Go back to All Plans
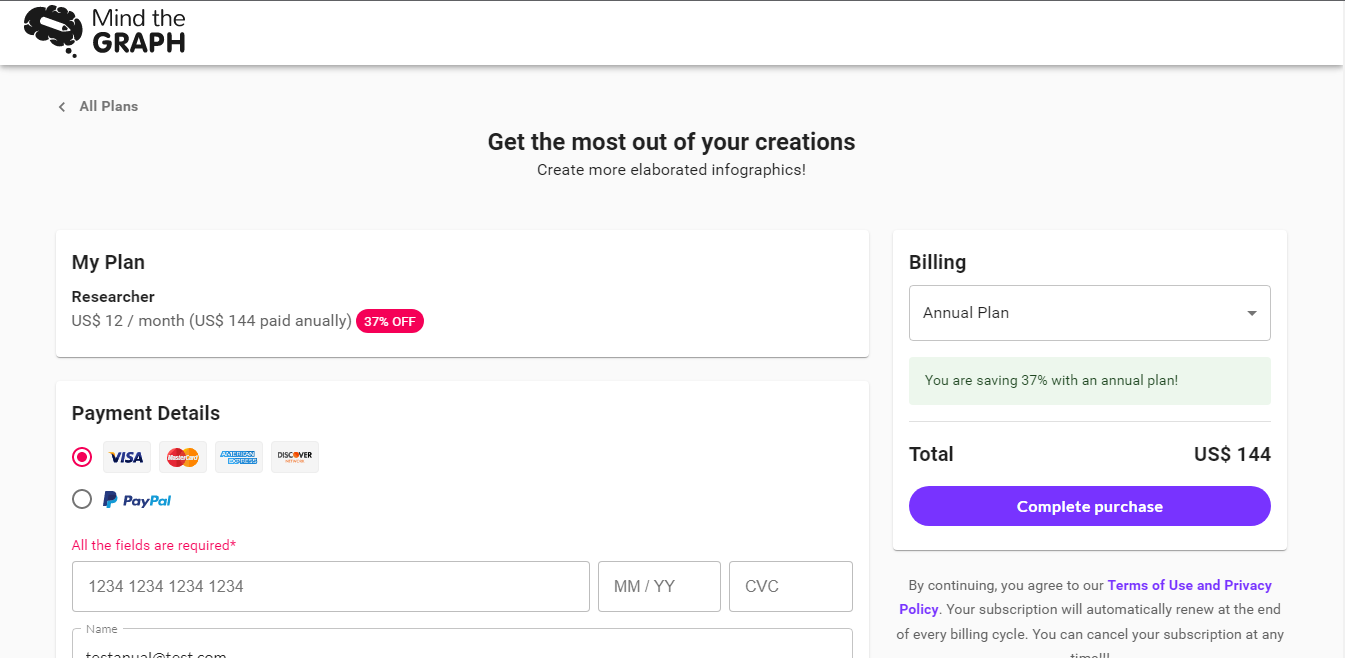This screenshot has width=1345, height=658. [x=109, y=107]
